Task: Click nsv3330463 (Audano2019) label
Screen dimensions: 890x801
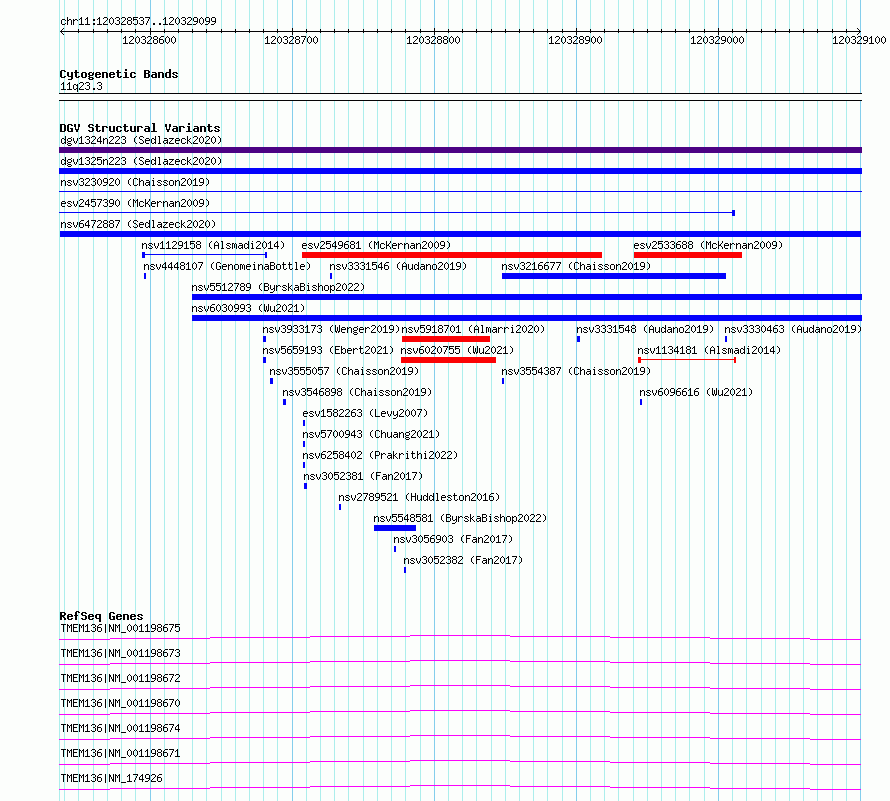Action: point(793,329)
